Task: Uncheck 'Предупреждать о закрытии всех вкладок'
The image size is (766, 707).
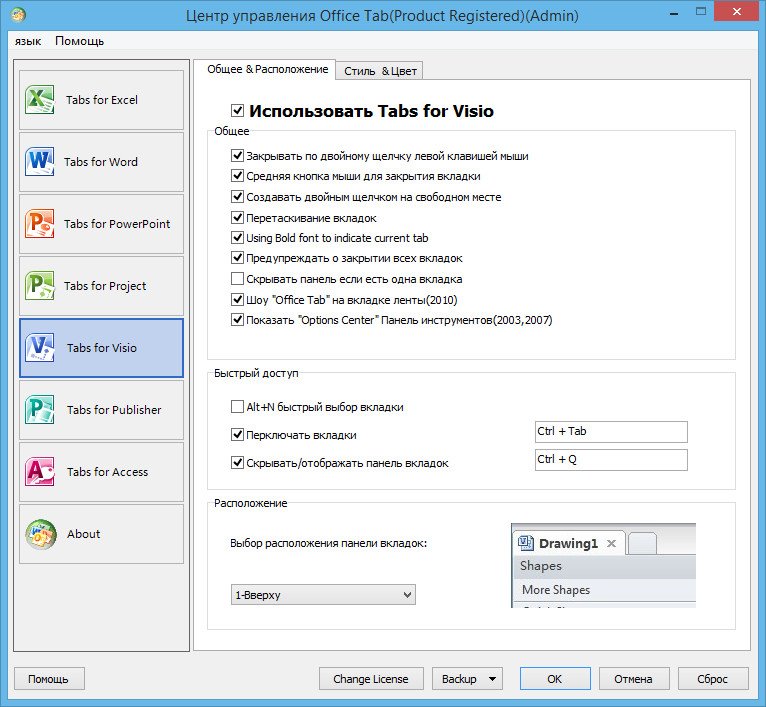Action: (x=237, y=258)
